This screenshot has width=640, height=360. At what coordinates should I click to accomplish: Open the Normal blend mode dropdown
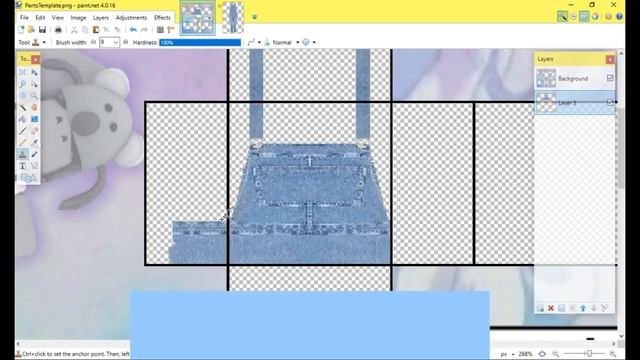point(298,42)
